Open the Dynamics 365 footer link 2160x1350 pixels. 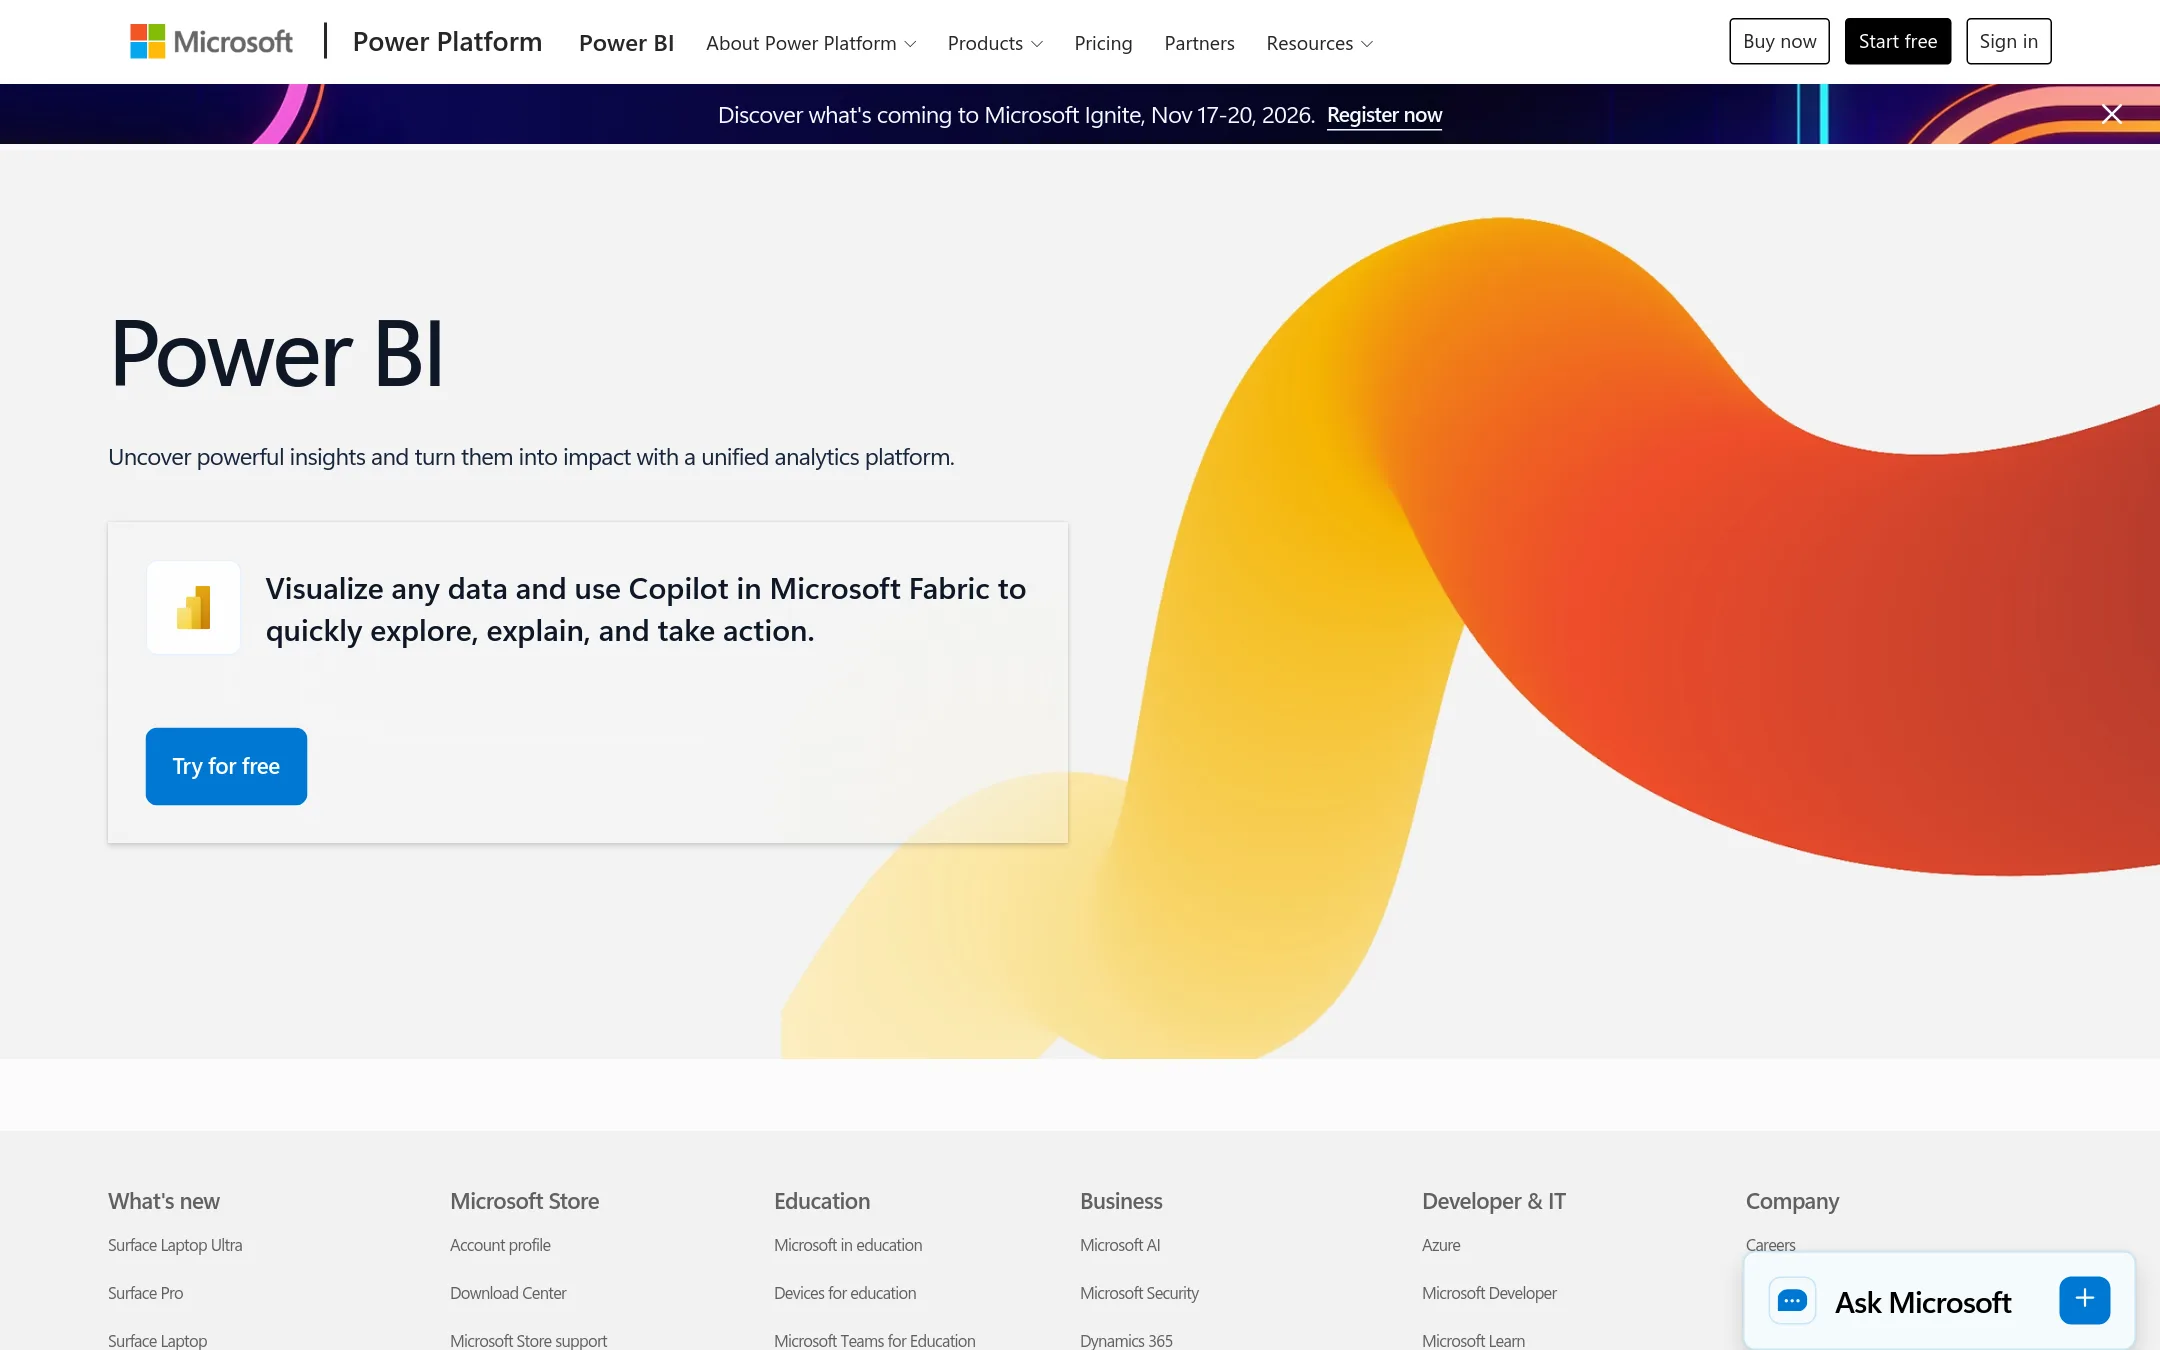[x=1126, y=1340]
